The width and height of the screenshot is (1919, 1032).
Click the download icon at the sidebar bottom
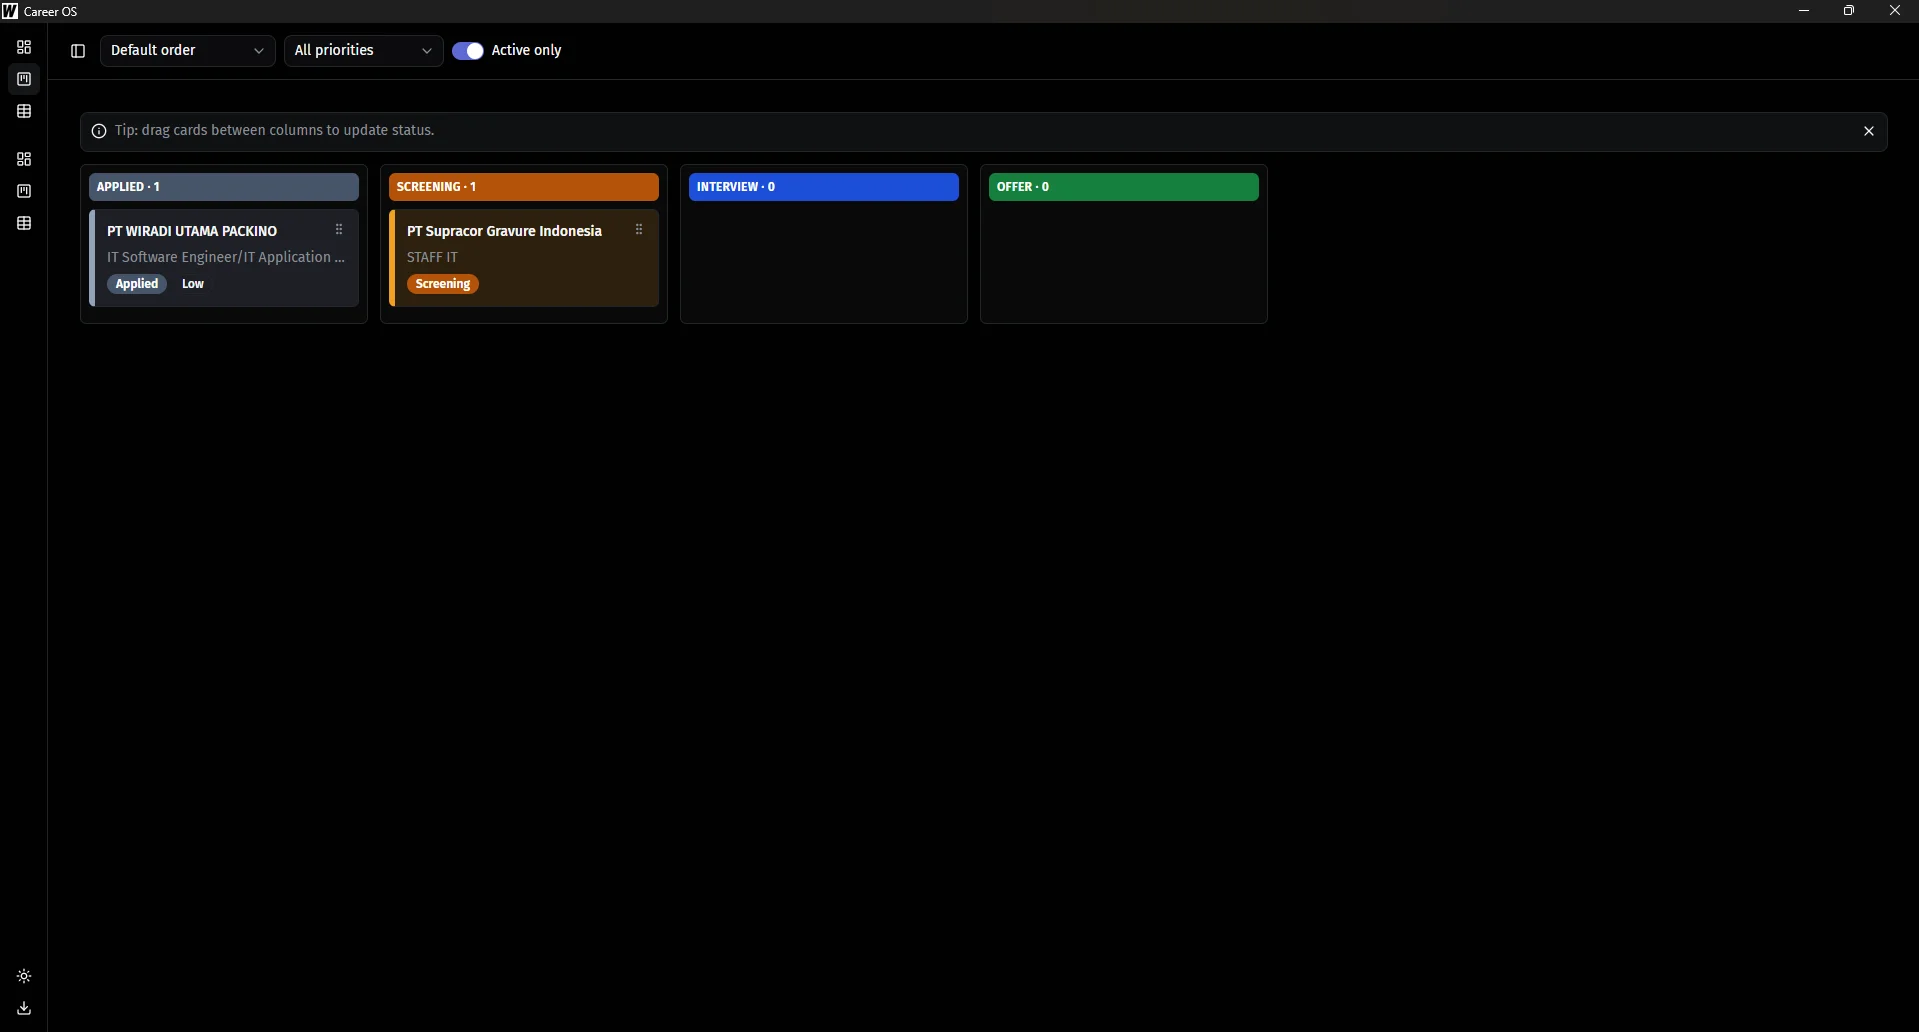24,1008
